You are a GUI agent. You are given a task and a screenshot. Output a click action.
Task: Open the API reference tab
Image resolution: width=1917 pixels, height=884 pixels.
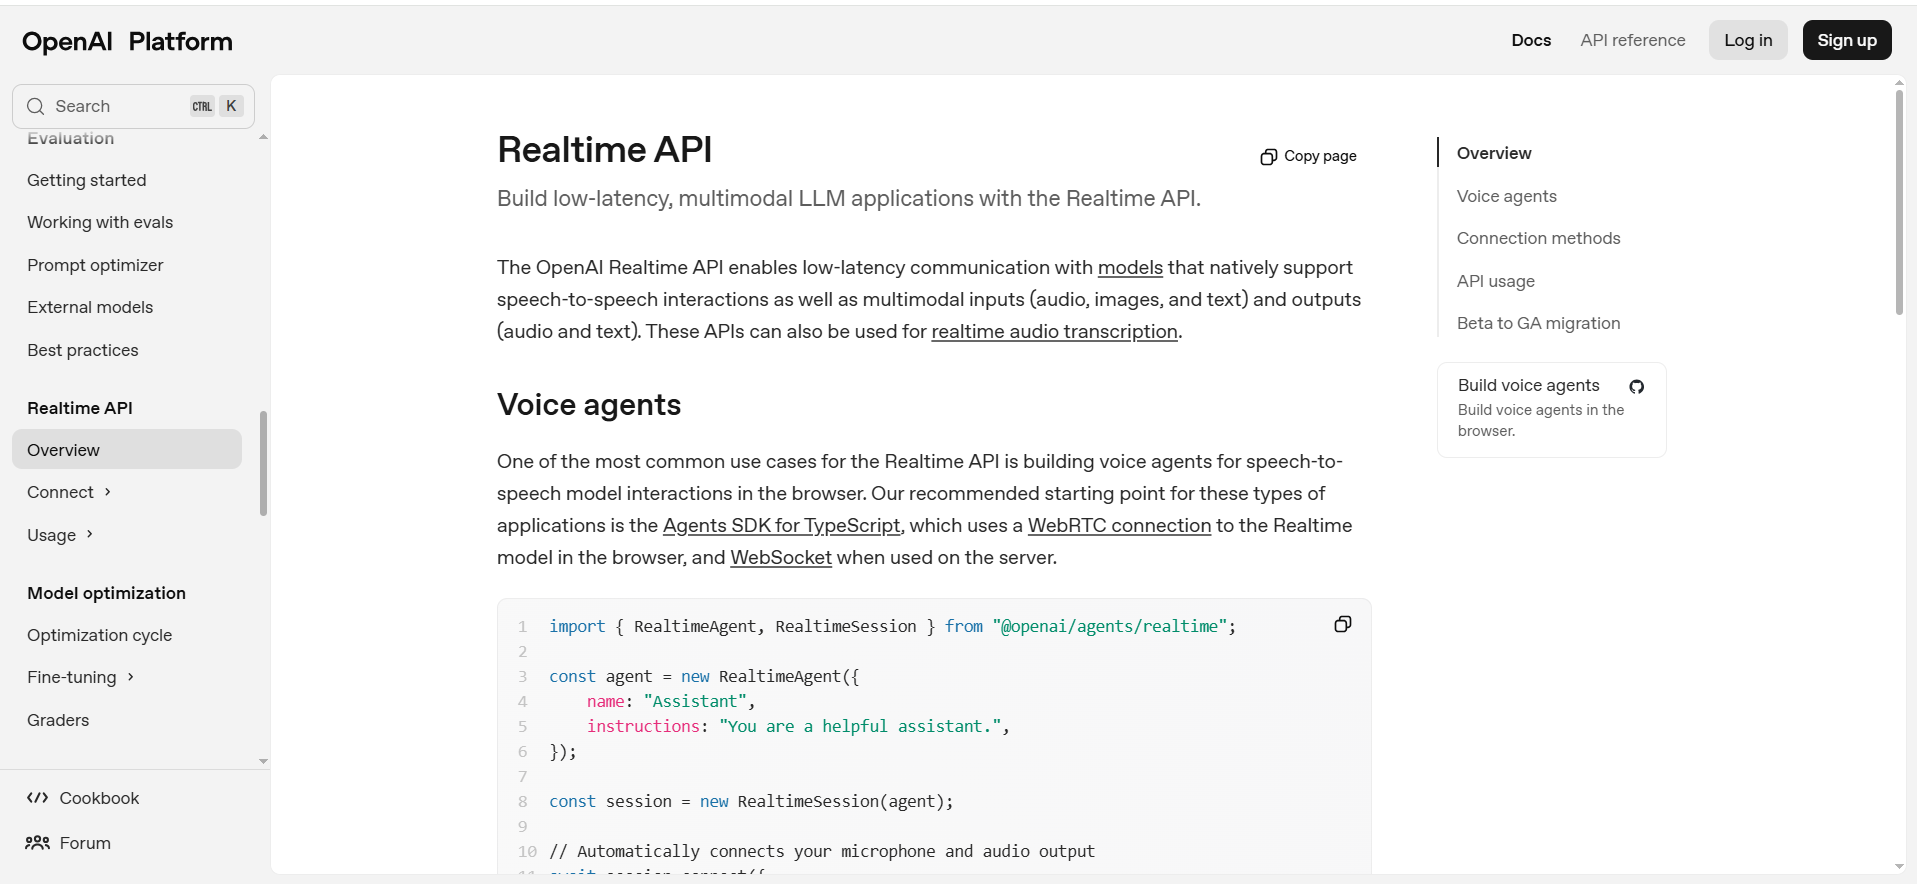click(1633, 40)
